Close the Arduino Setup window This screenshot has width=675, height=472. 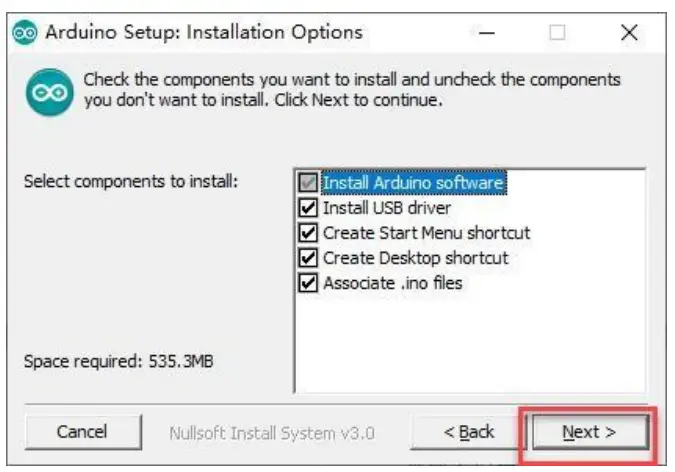click(x=629, y=33)
